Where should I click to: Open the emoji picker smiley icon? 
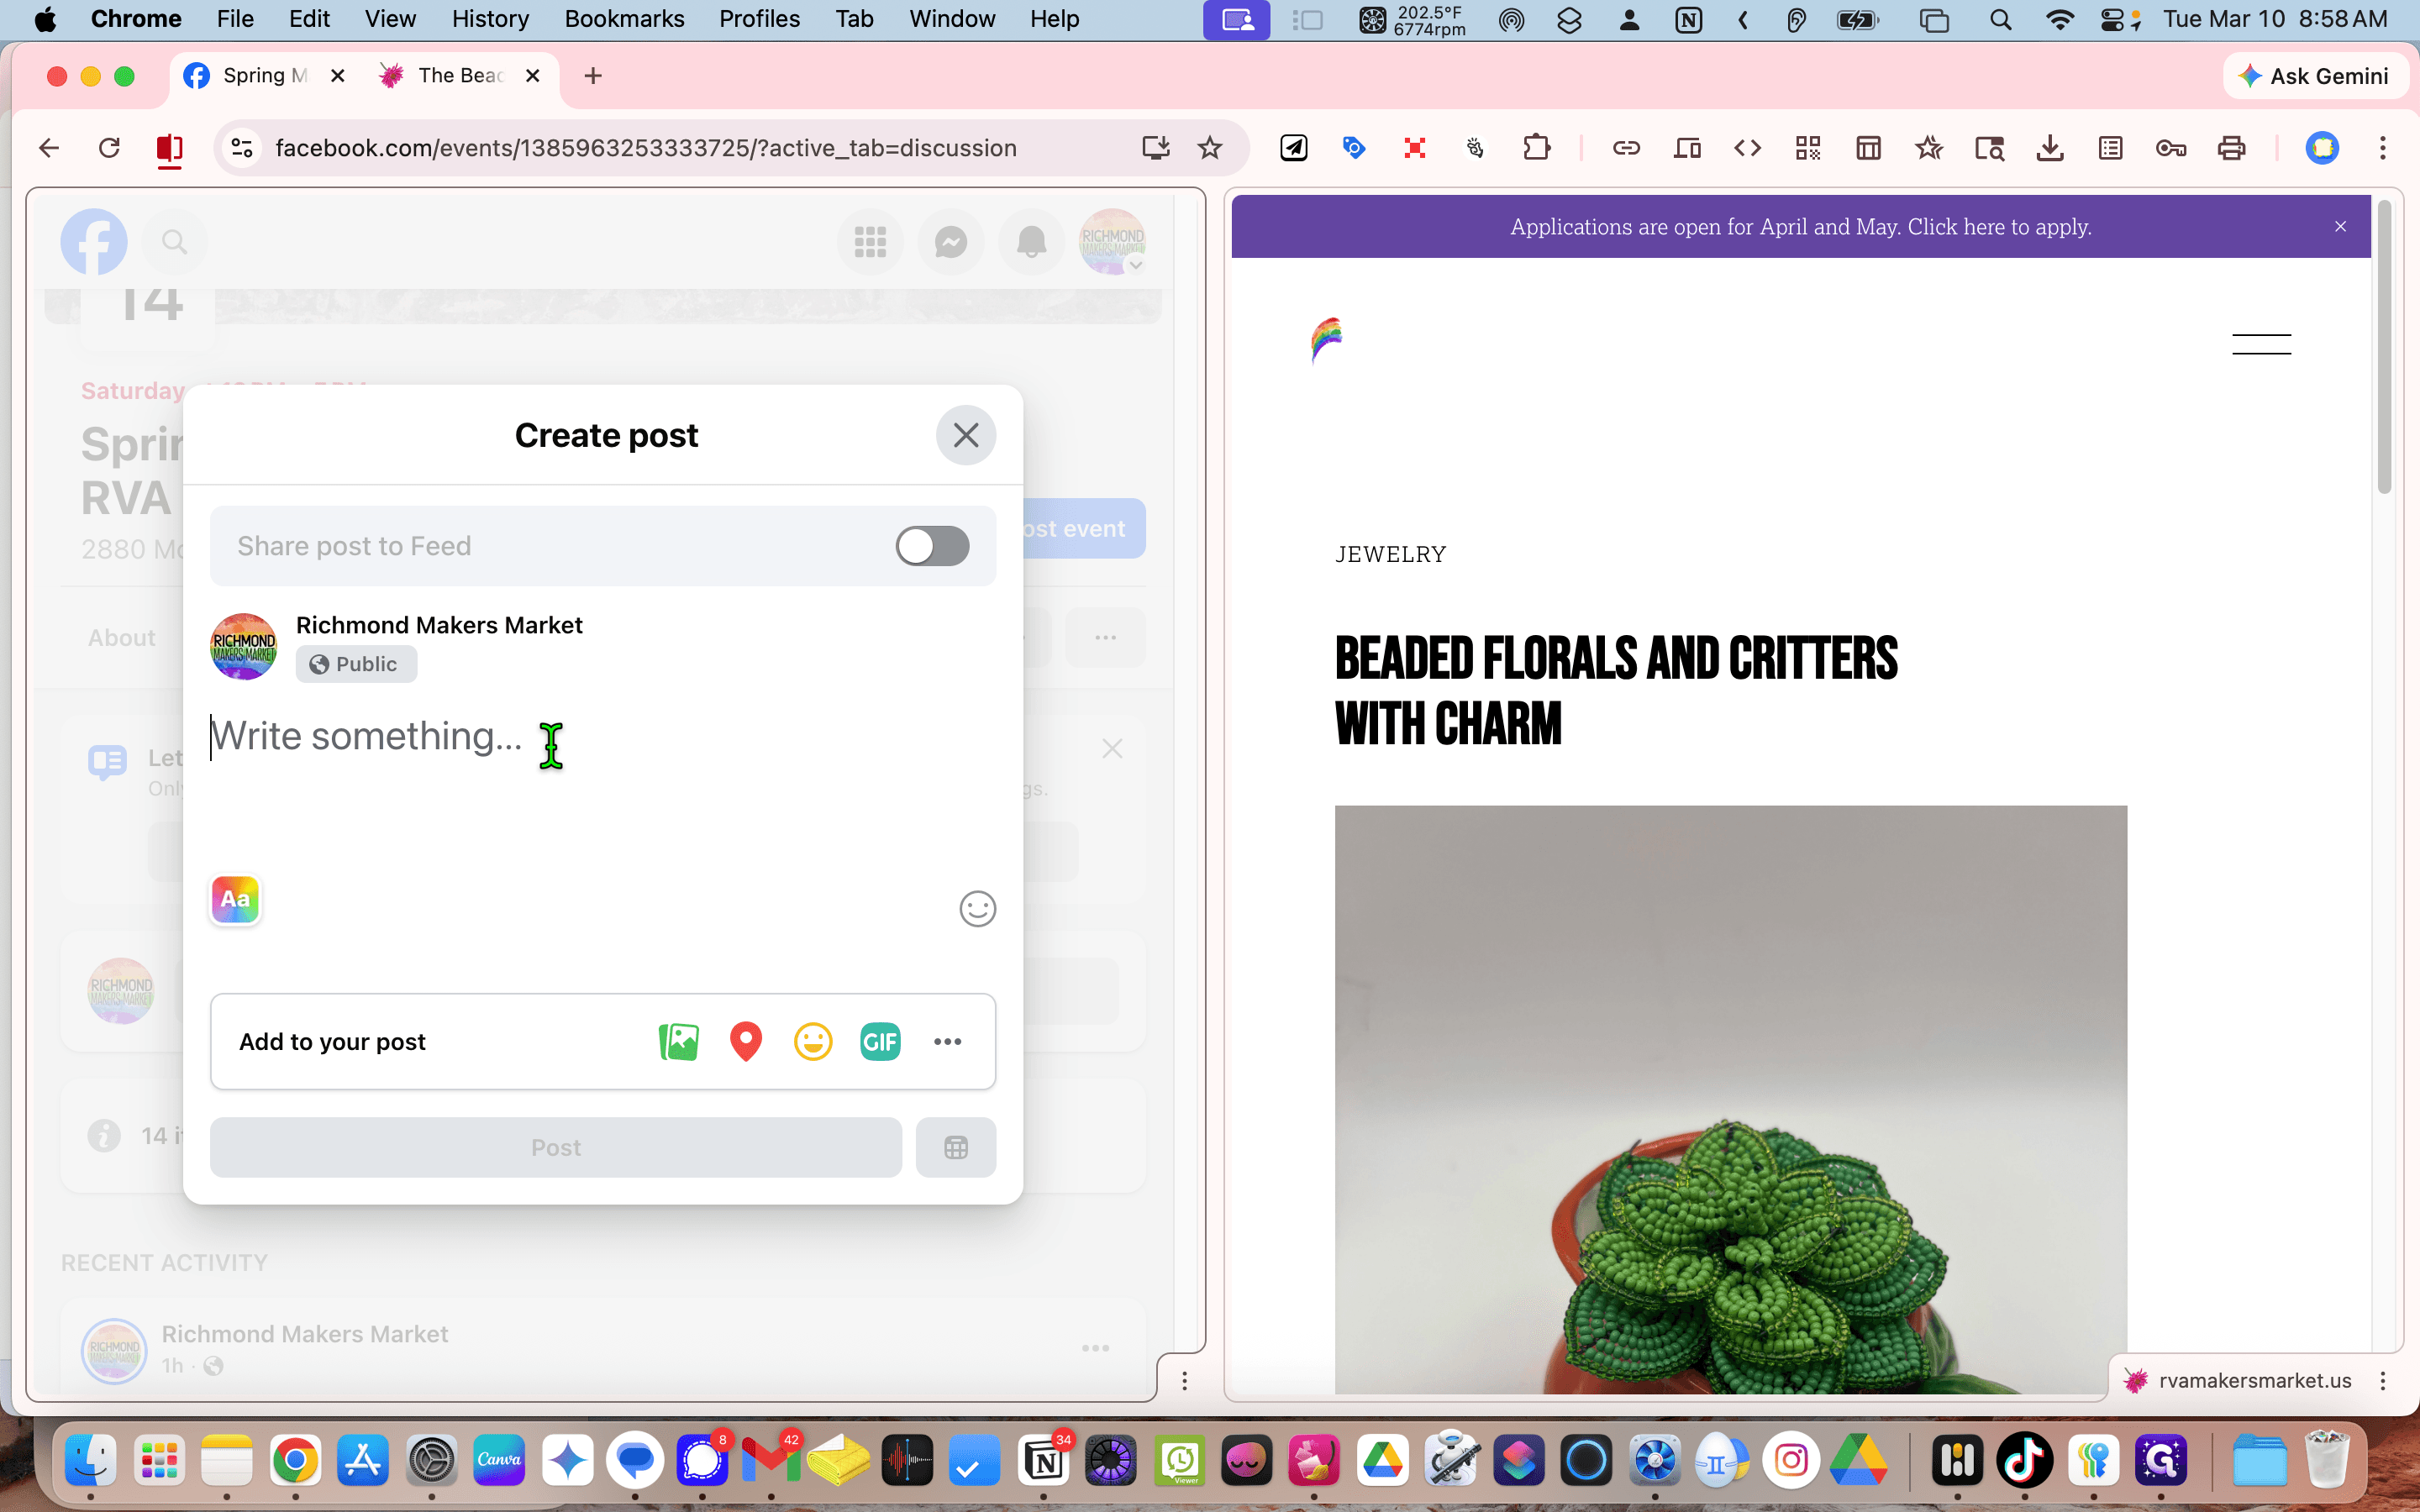(977, 908)
